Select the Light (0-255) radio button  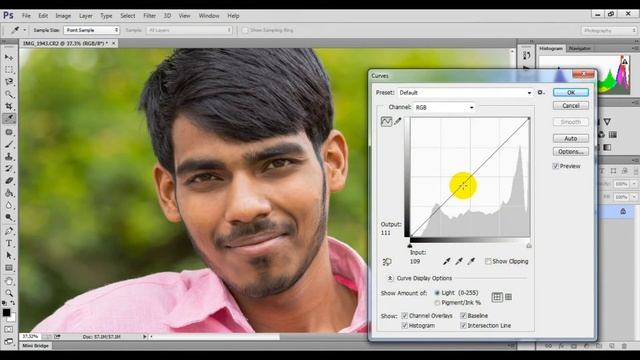(437, 293)
